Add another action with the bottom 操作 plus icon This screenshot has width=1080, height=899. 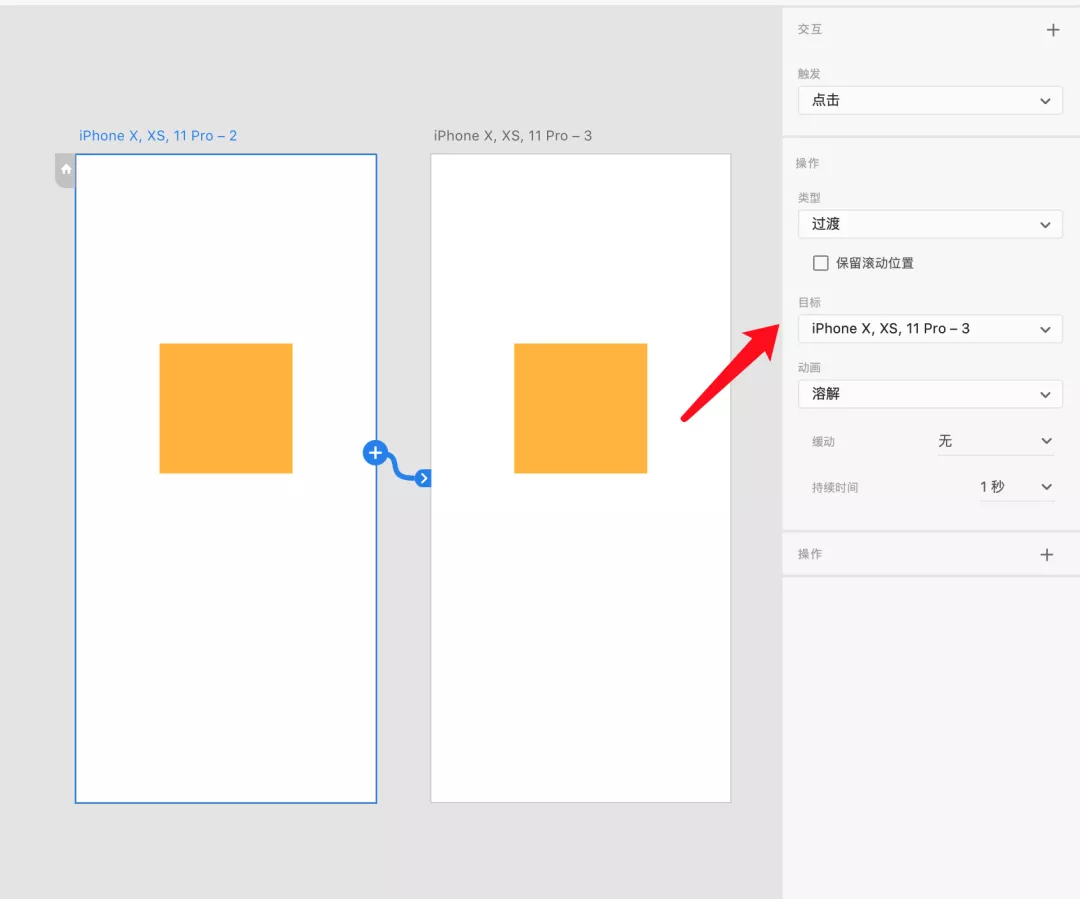point(1046,554)
